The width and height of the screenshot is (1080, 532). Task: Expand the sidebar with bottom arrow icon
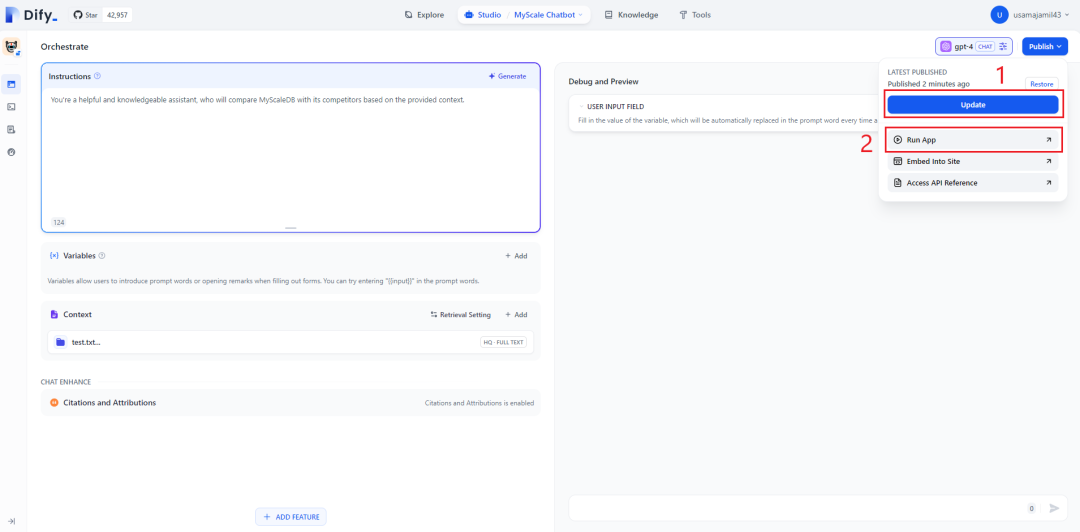pyautogui.click(x=12, y=521)
